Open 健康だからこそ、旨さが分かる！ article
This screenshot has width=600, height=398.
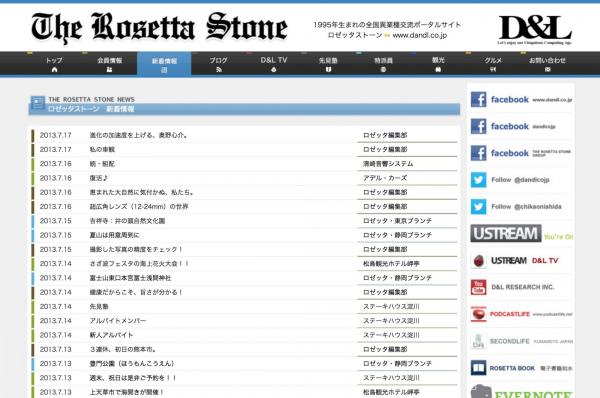click(136, 292)
